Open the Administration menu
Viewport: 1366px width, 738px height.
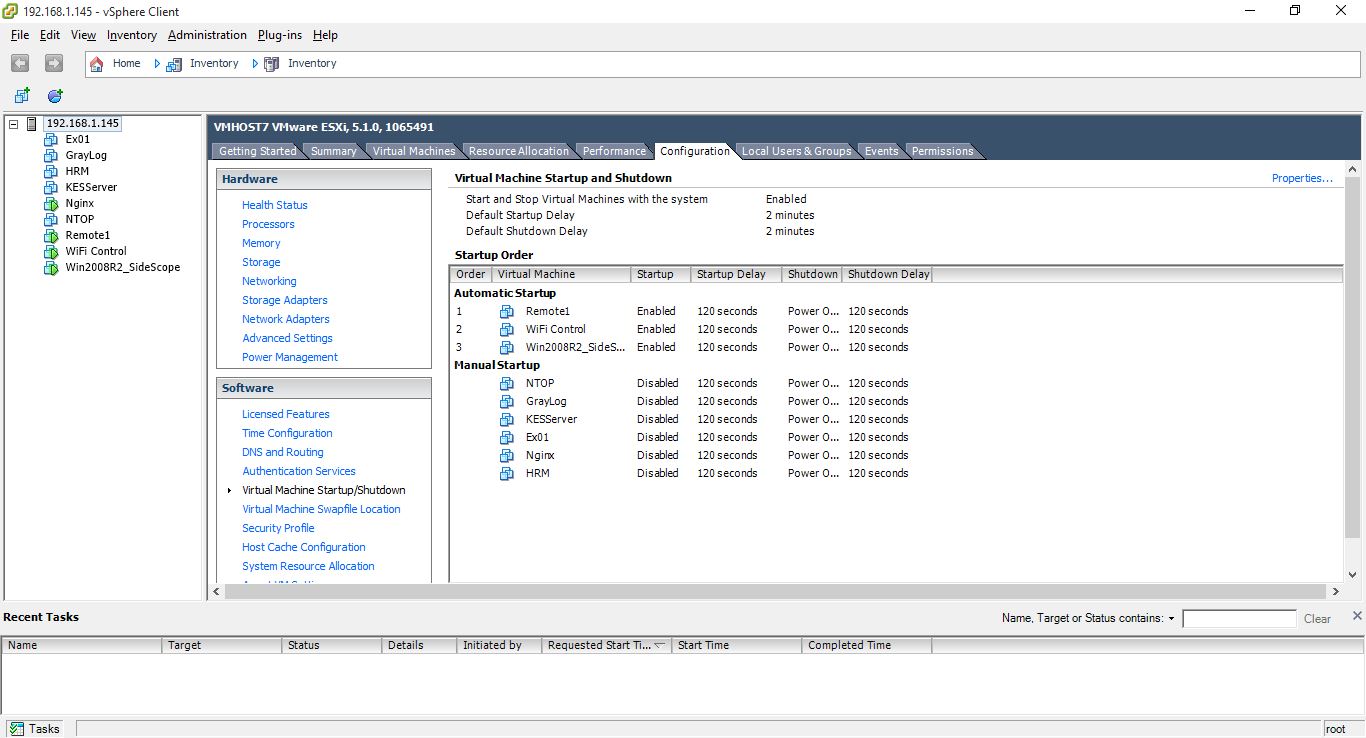pyautogui.click(x=207, y=35)
